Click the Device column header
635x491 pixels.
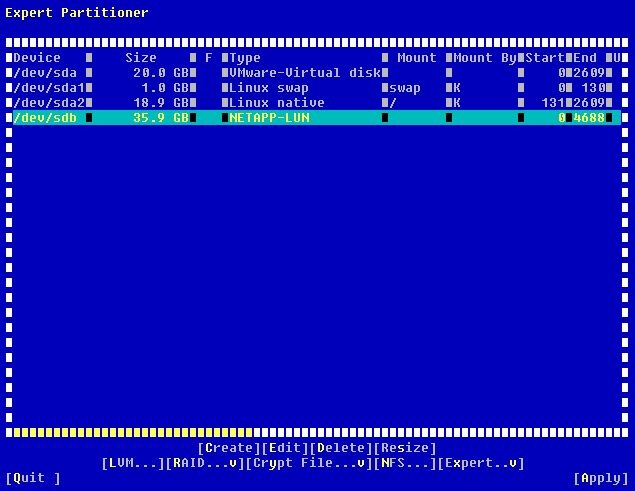coord(37,58)
